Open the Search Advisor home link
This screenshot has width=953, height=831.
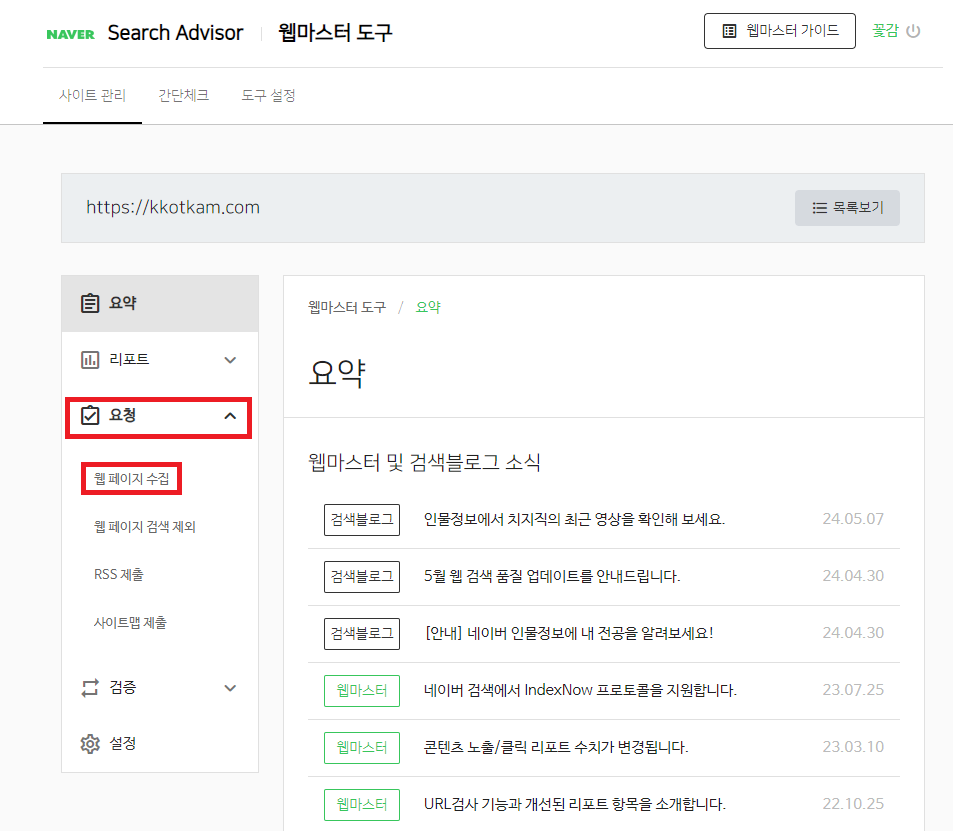[175, 33]
